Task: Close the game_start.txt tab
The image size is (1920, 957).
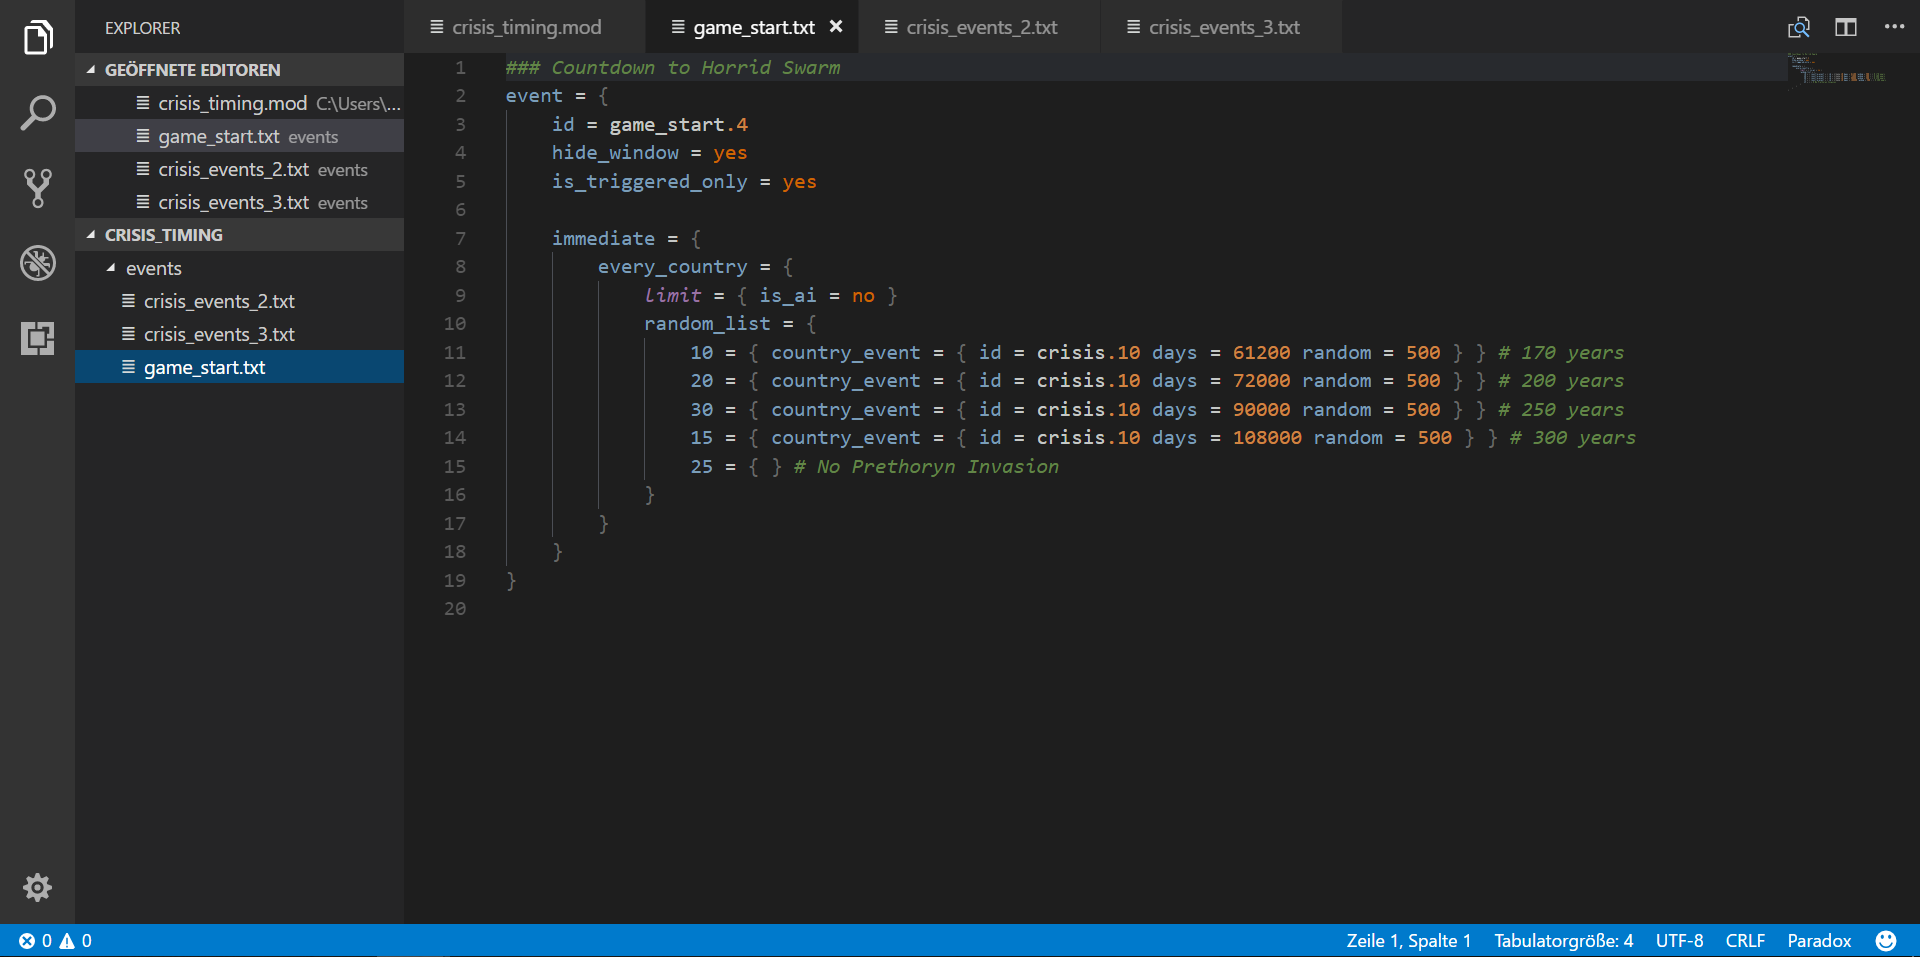Action: pos(836,27)
